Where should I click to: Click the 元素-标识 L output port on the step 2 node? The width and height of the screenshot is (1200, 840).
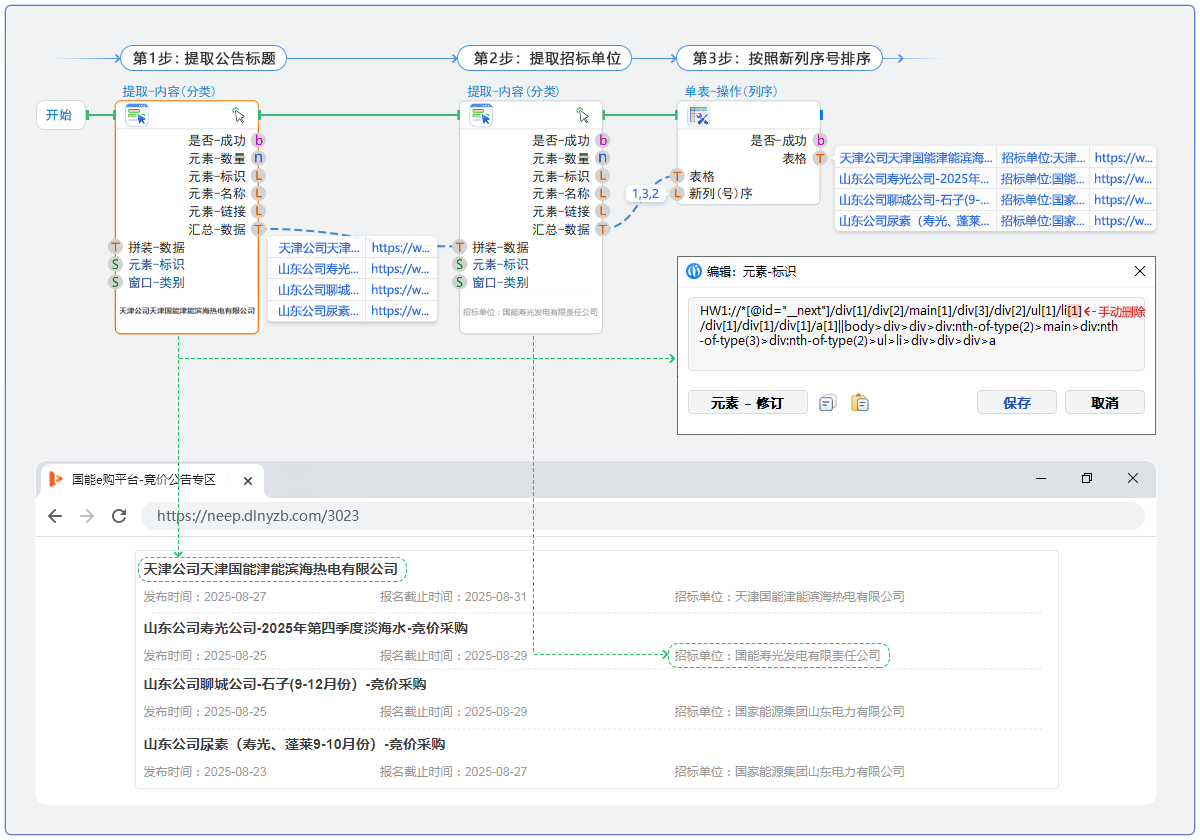(602, 176)
